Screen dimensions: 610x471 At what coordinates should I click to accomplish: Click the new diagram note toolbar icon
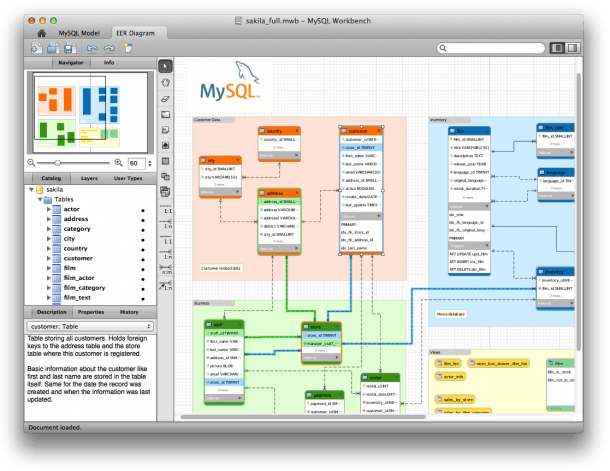[128, 48]
